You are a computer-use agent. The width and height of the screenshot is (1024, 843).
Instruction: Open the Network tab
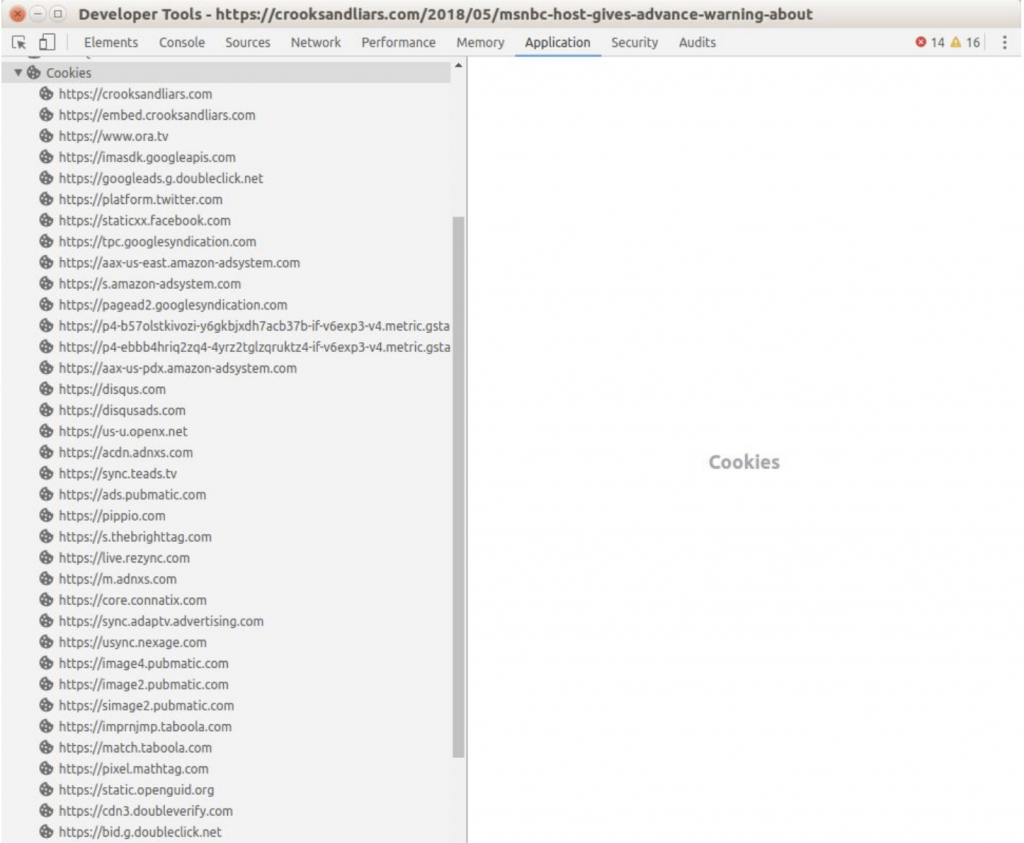click(315, 42)
